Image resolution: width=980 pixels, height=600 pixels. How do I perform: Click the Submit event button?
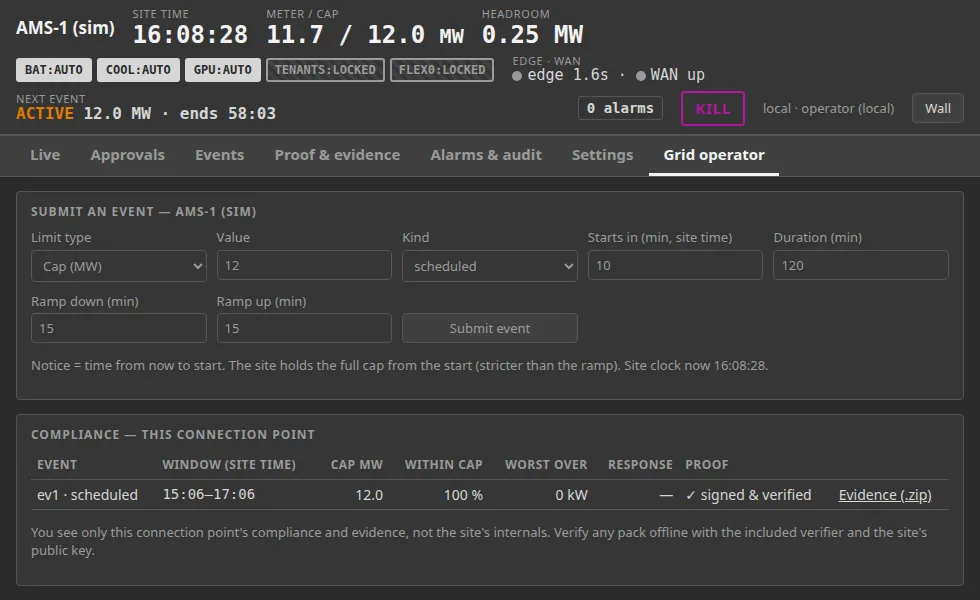490,328
